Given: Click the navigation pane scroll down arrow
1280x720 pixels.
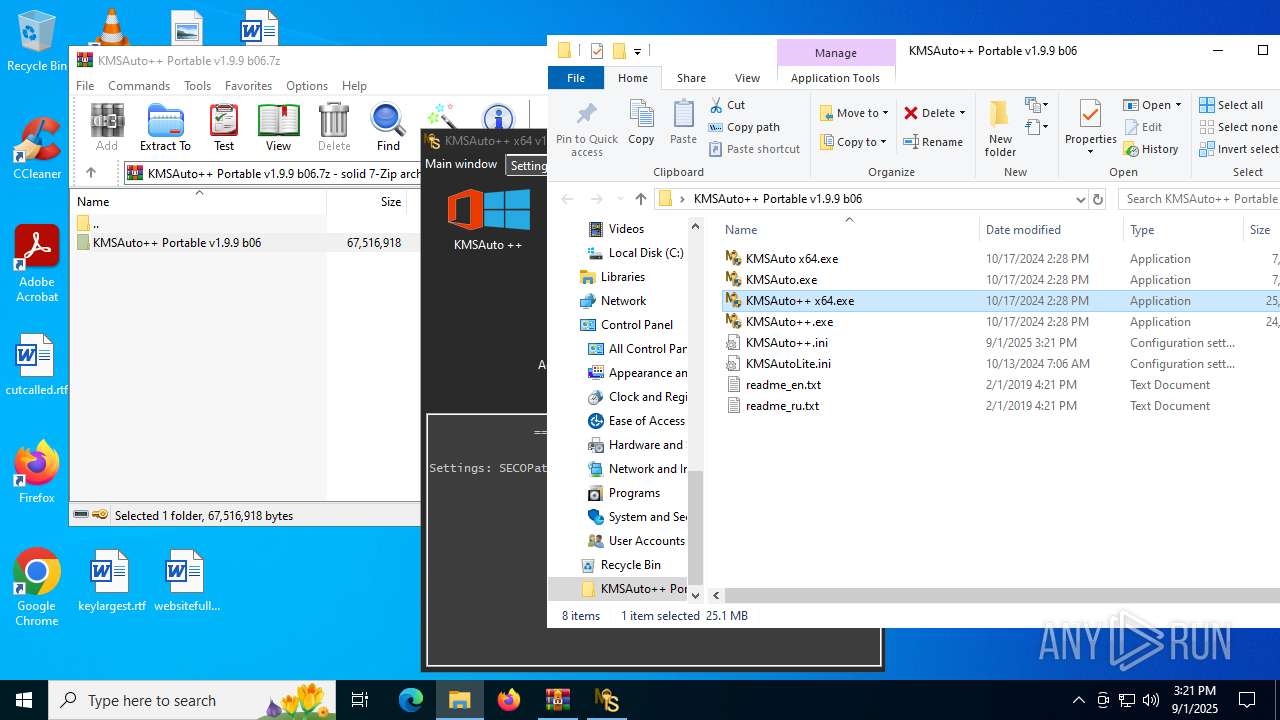Looking at the screenshot, I should [x=695, y=595].
